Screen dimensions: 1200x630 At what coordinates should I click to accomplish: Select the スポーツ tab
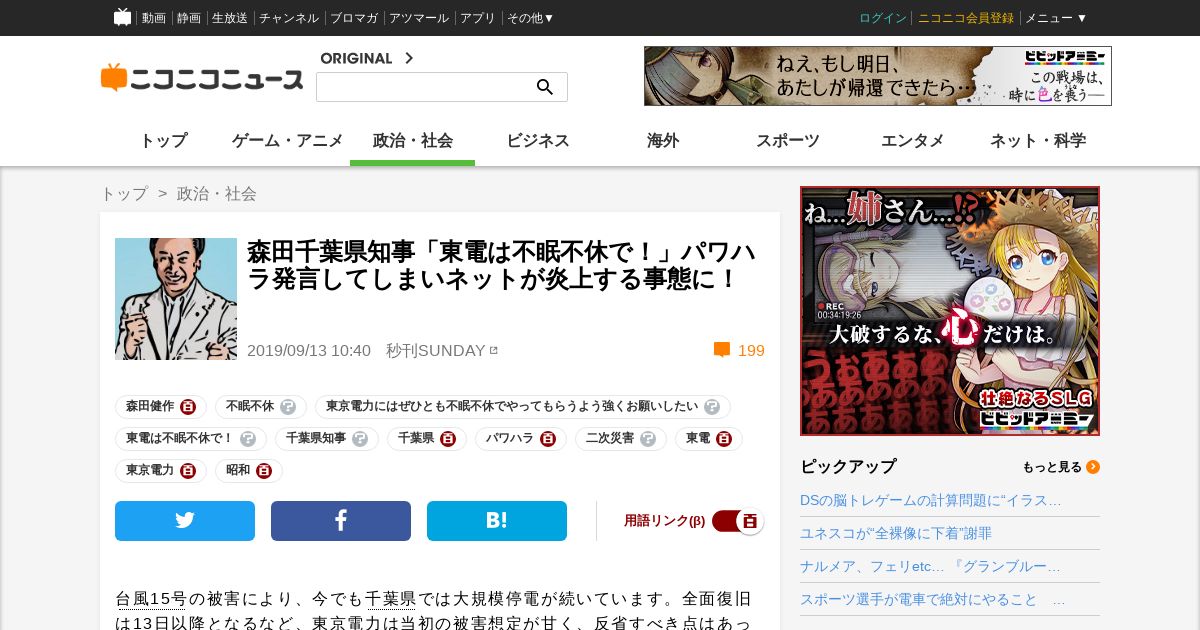click(x=788, y=141)
